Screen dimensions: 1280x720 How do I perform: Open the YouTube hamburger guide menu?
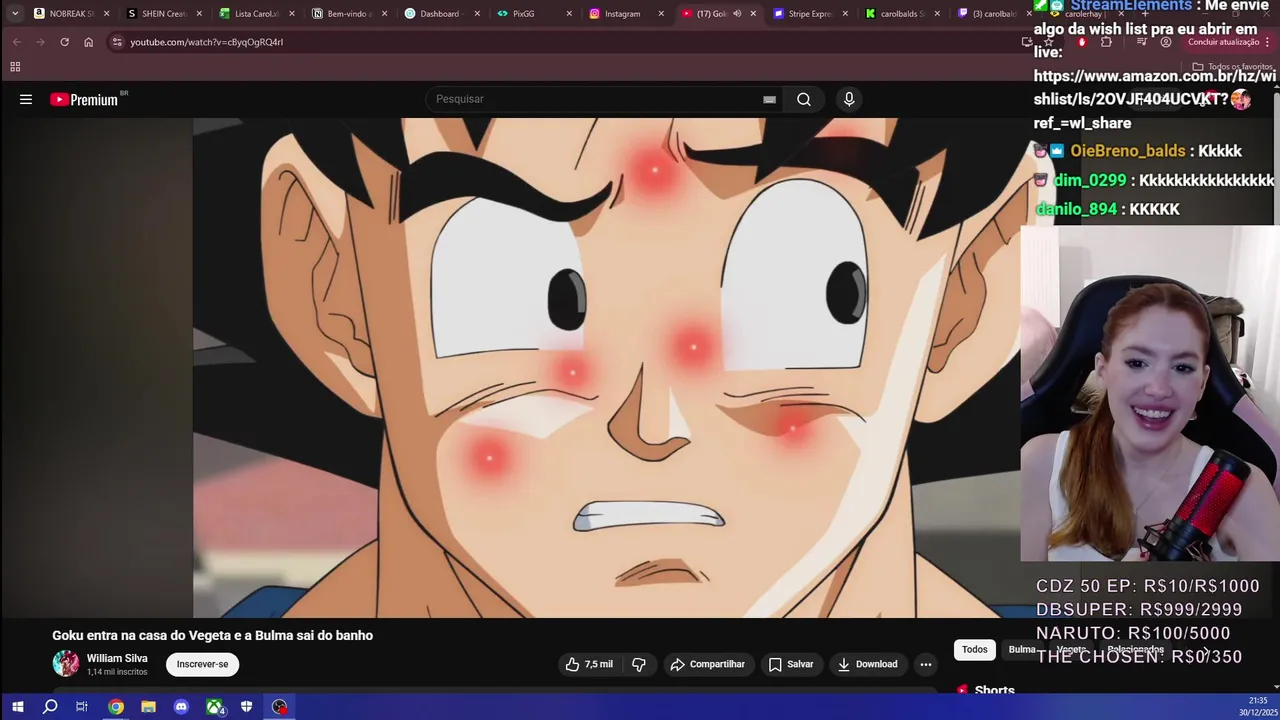tap(26, 99)
